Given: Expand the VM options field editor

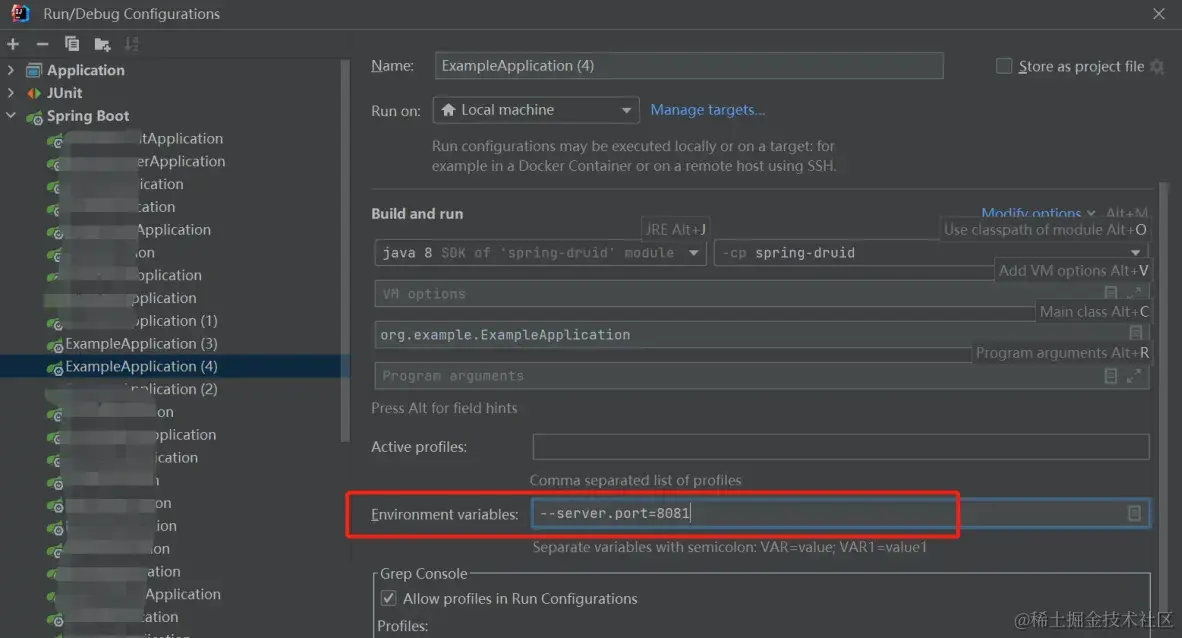Looking at the screenshot, I should (1133, 292).
